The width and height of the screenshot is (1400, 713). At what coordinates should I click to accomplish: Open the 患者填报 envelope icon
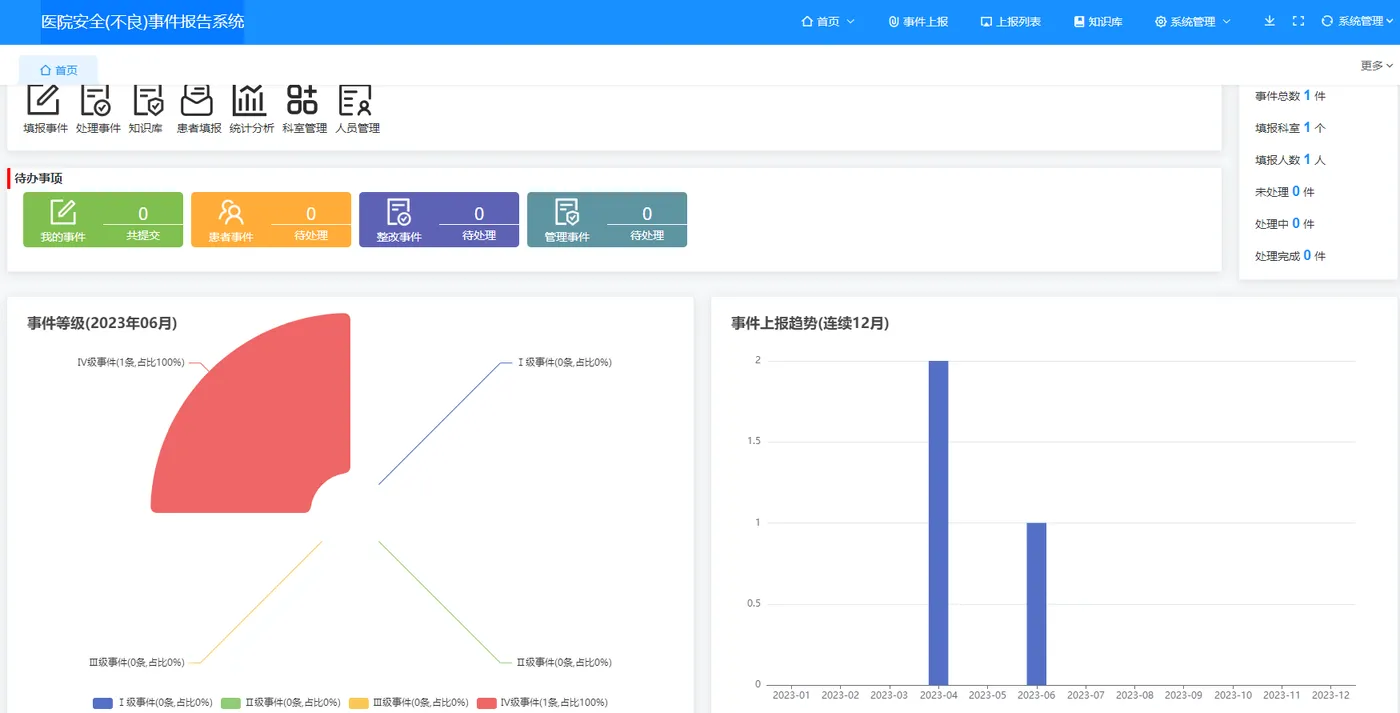click(198, 101)
